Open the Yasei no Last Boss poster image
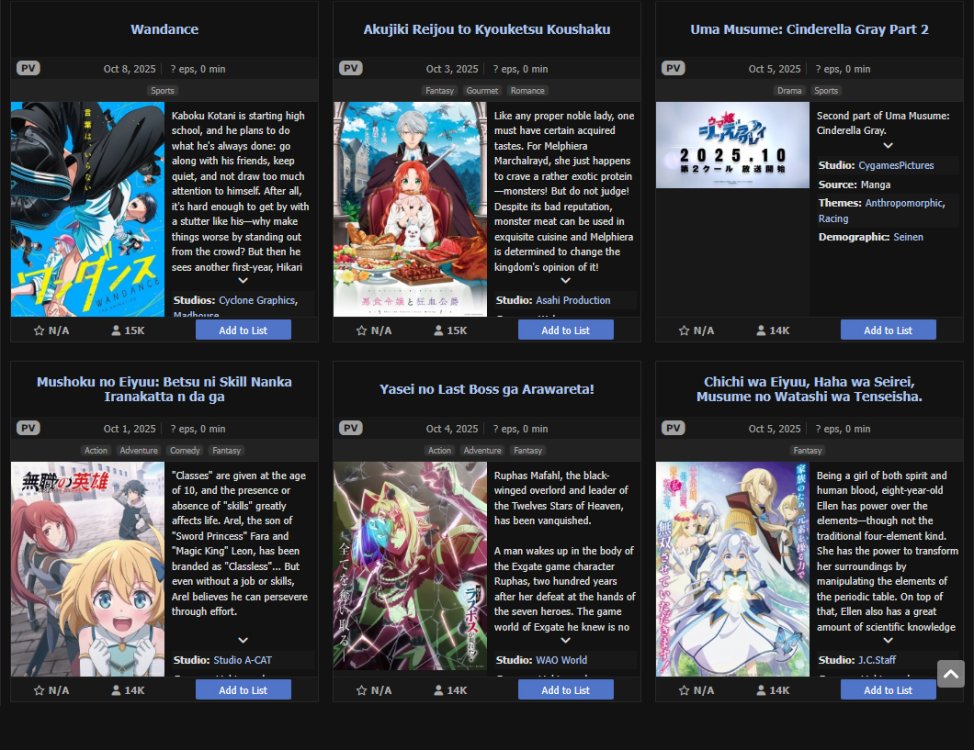 click(x=410, y=565)
